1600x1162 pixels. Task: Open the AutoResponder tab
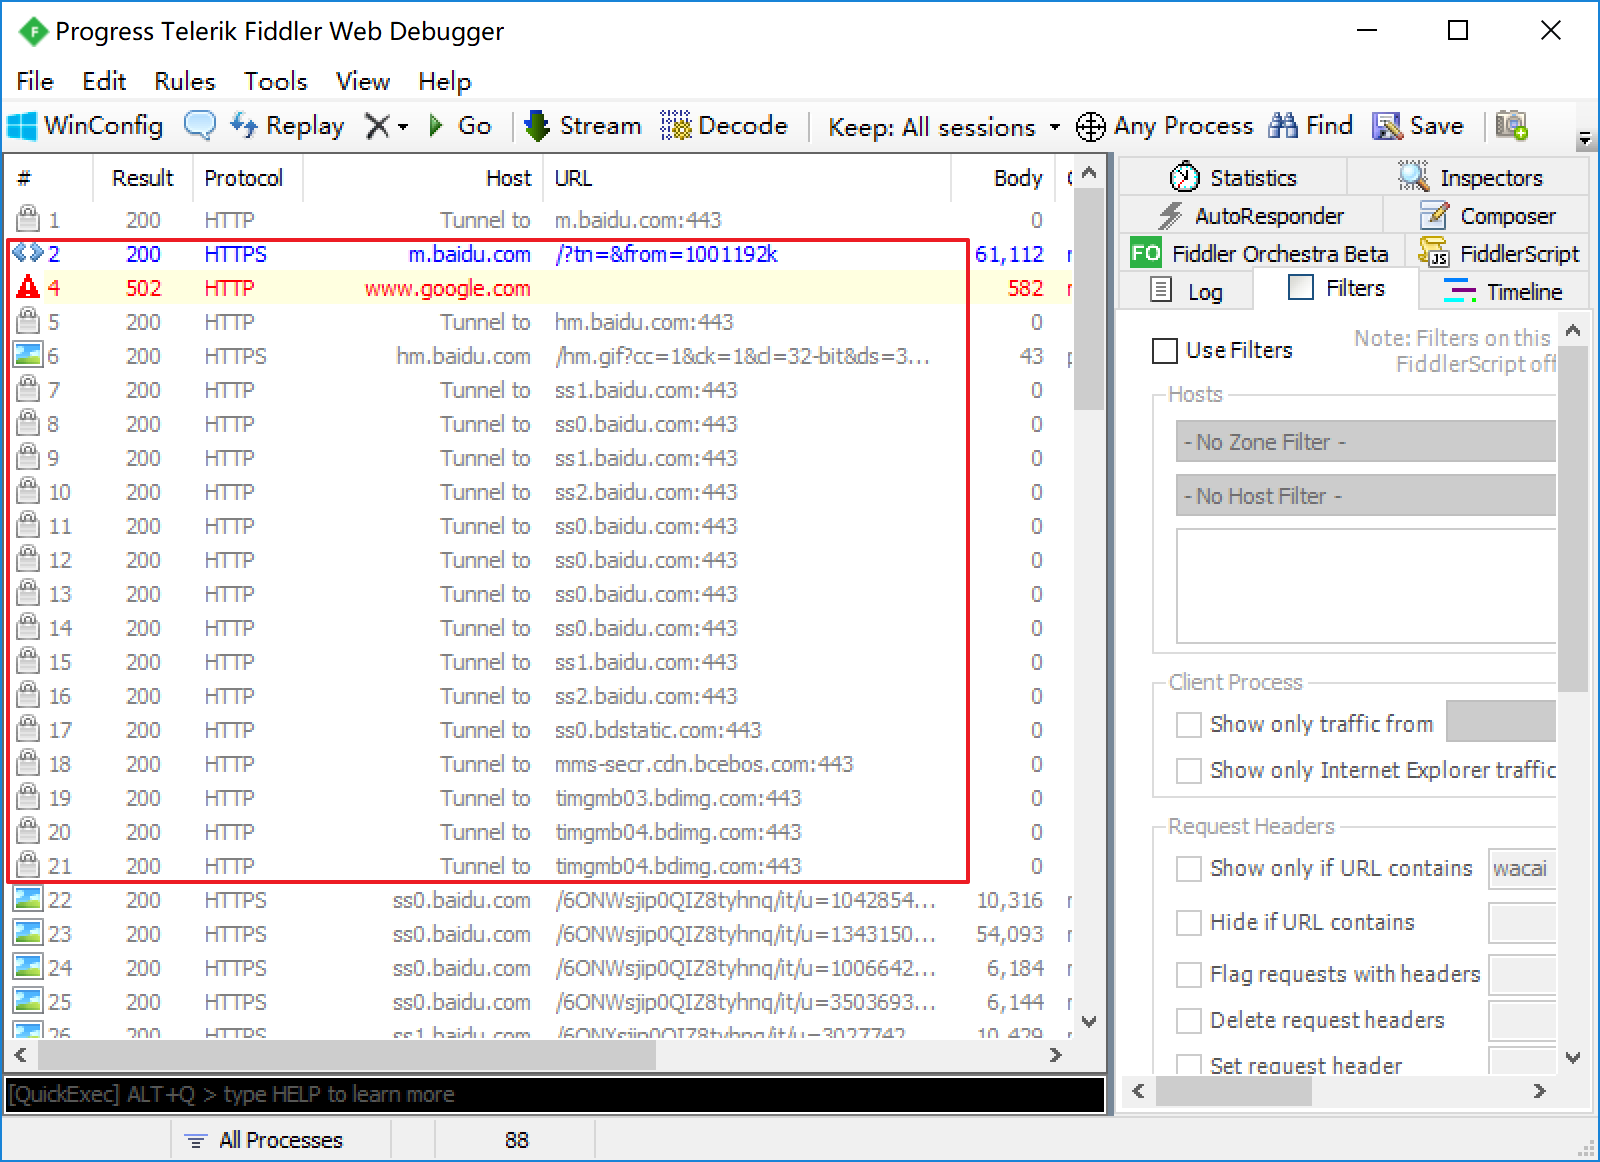pyautogui.click(x=1251, y=216)
